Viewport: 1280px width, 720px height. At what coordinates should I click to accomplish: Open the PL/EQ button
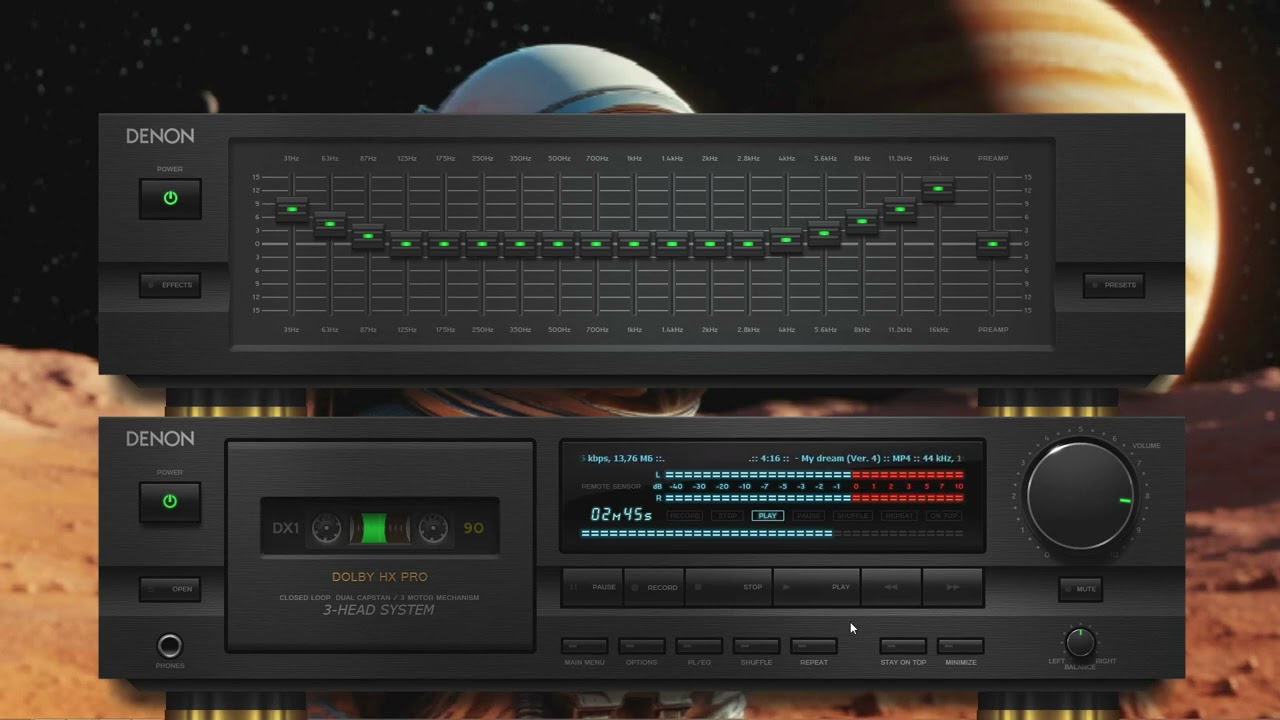699,646
